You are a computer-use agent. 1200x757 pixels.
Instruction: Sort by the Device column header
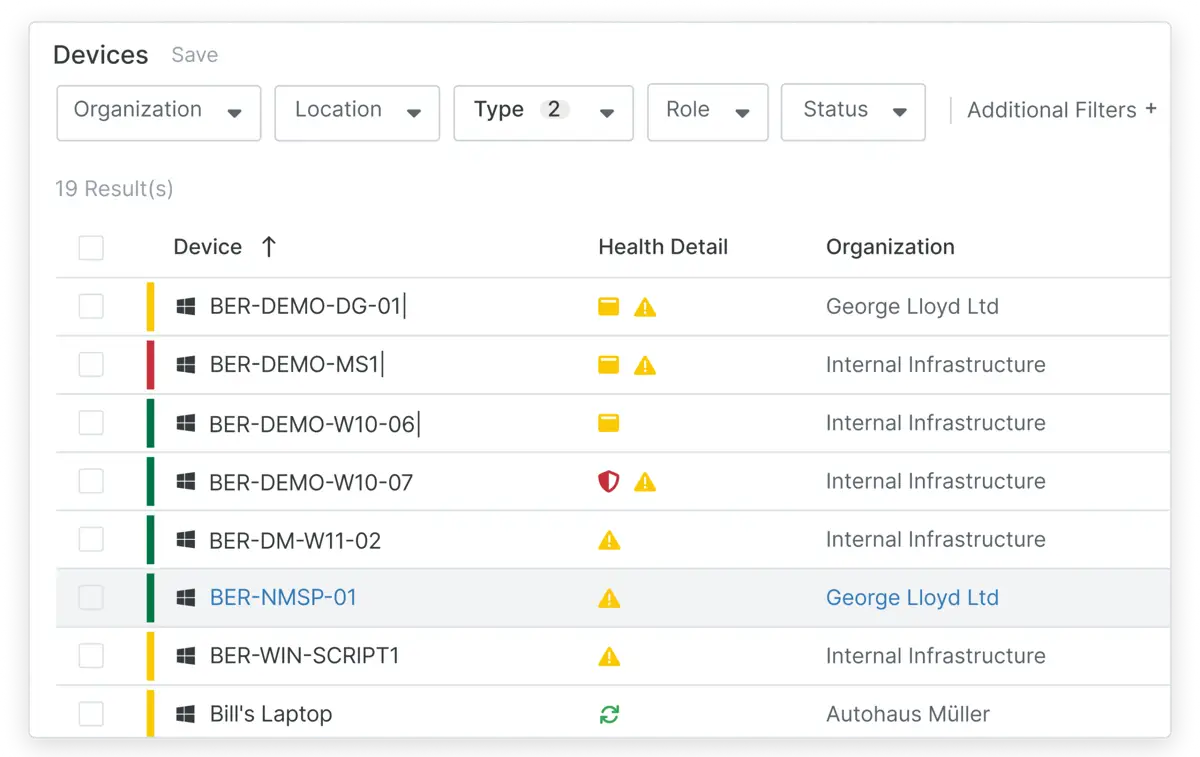point(208,247)
